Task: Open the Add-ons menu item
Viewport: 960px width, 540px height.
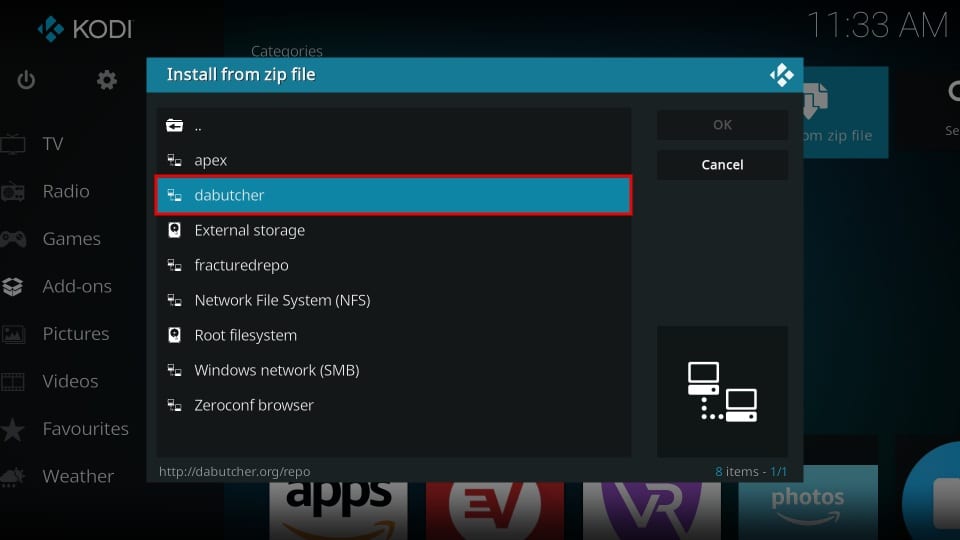Action: [x=77, y=286]
